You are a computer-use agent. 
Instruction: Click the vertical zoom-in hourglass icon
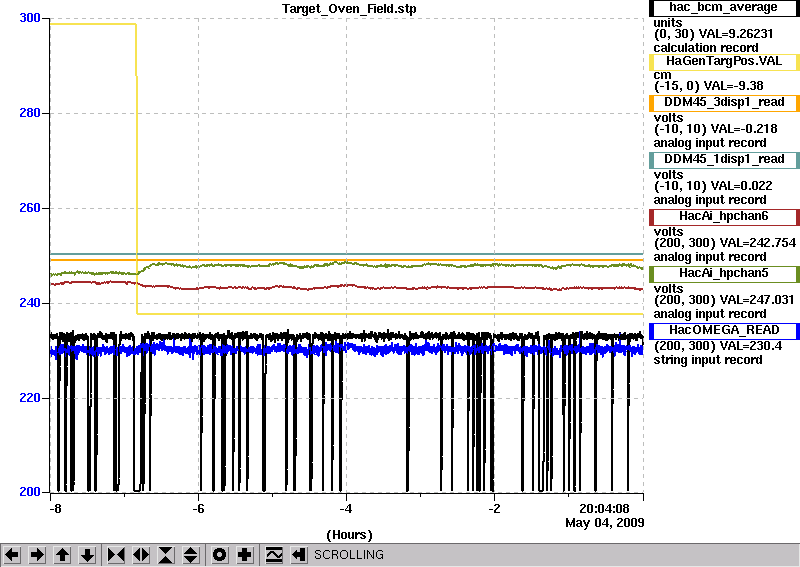tap(166, 555)
